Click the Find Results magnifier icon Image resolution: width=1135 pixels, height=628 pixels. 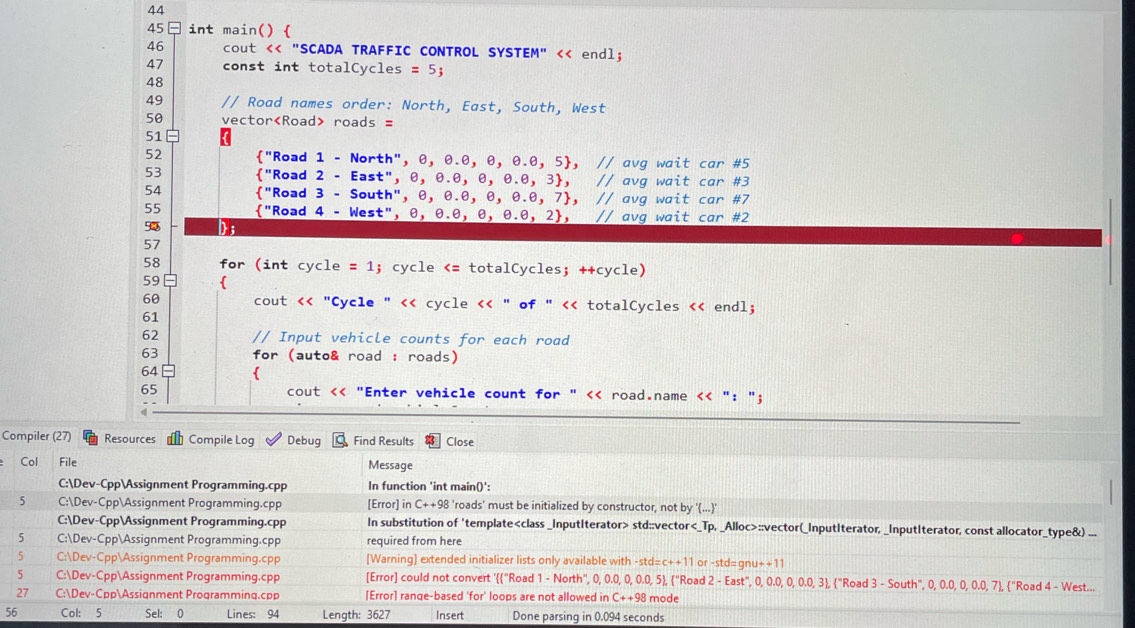pos(340,440)
